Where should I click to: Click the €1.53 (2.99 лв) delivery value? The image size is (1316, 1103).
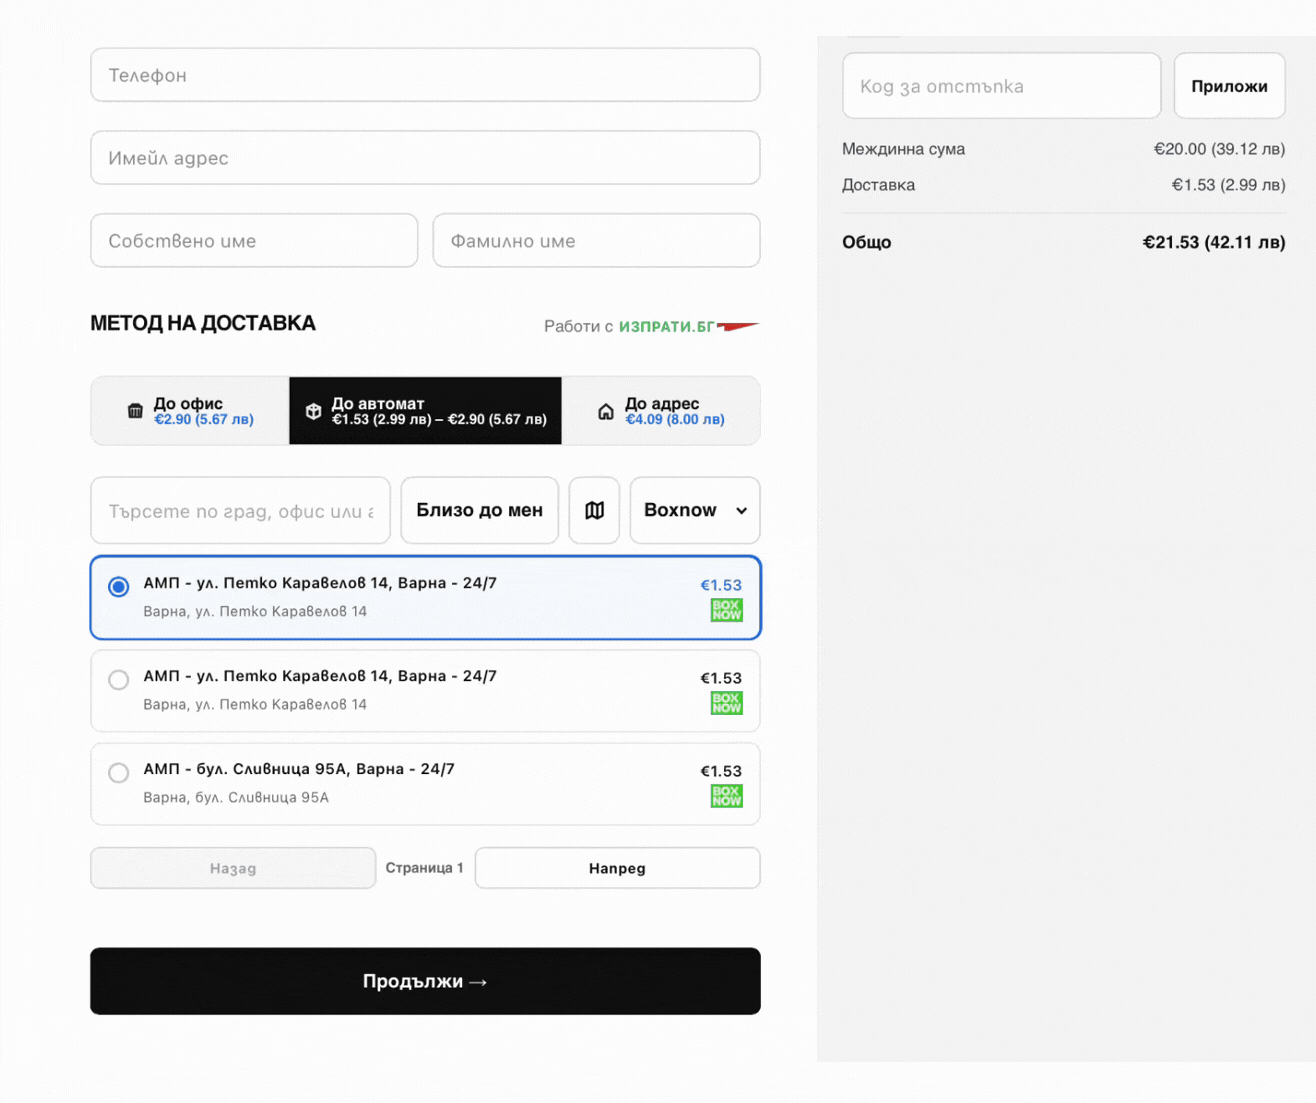(1228, 185)
